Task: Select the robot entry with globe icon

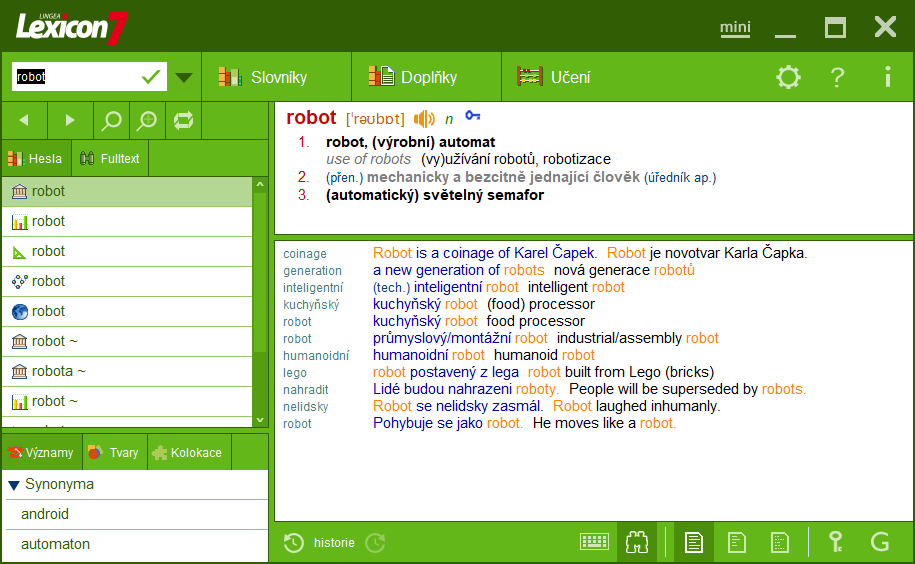Action: coord(127,311)
